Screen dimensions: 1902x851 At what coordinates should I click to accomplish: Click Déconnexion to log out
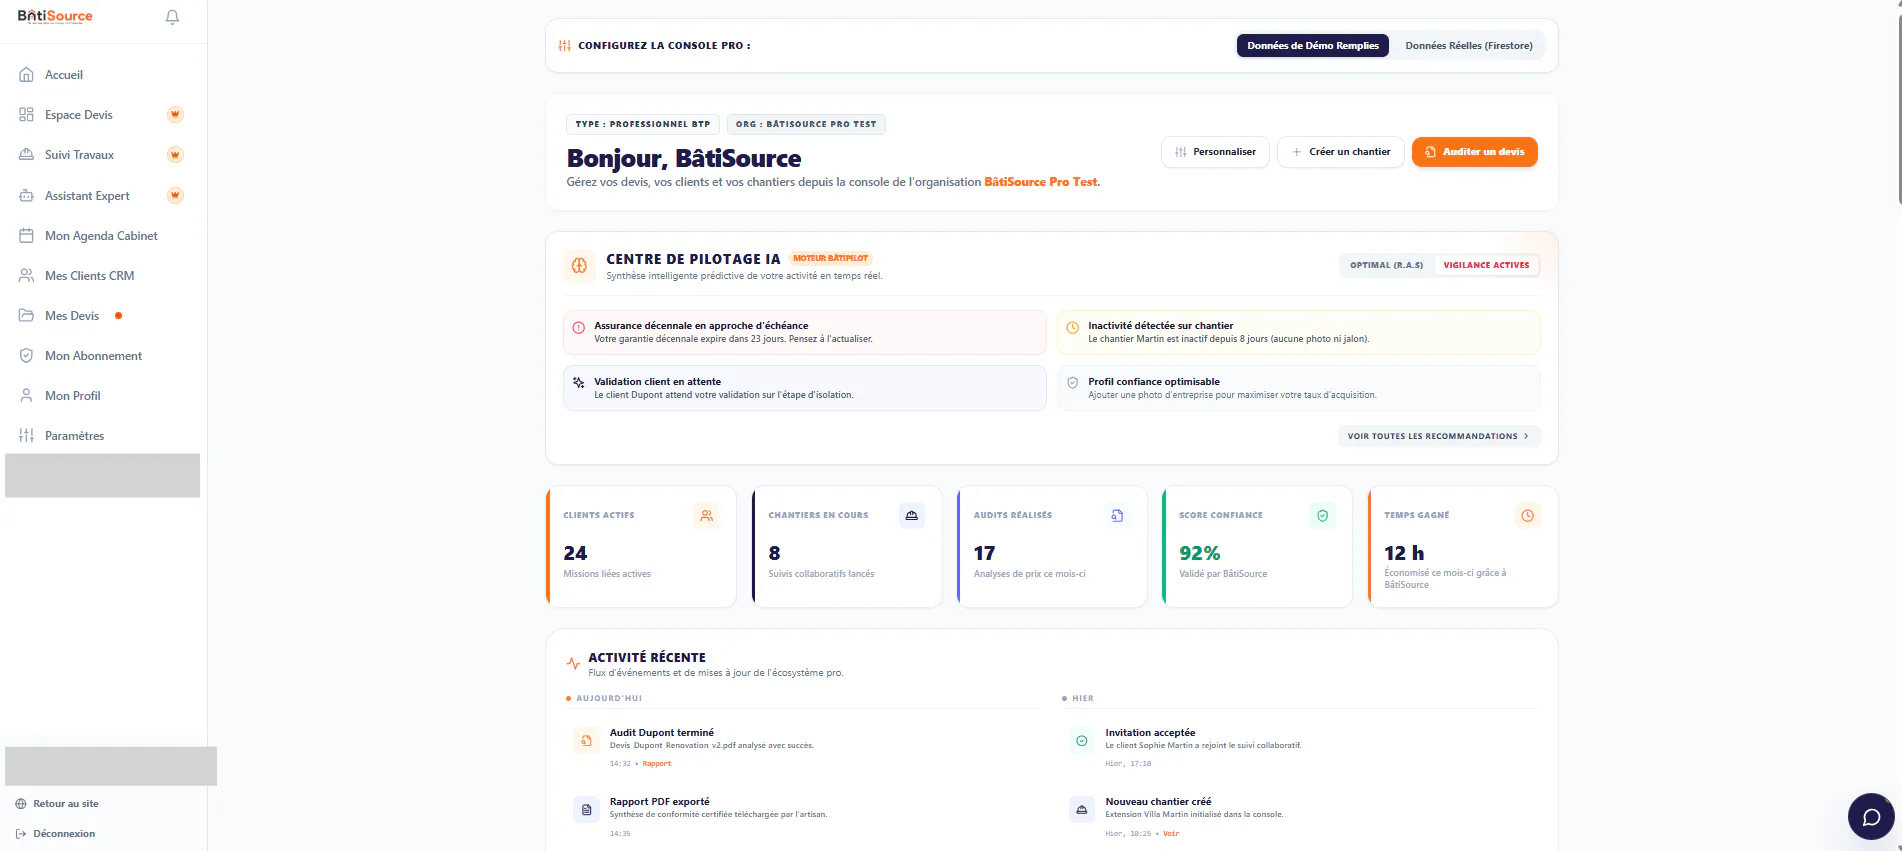(x=56, y=834)
